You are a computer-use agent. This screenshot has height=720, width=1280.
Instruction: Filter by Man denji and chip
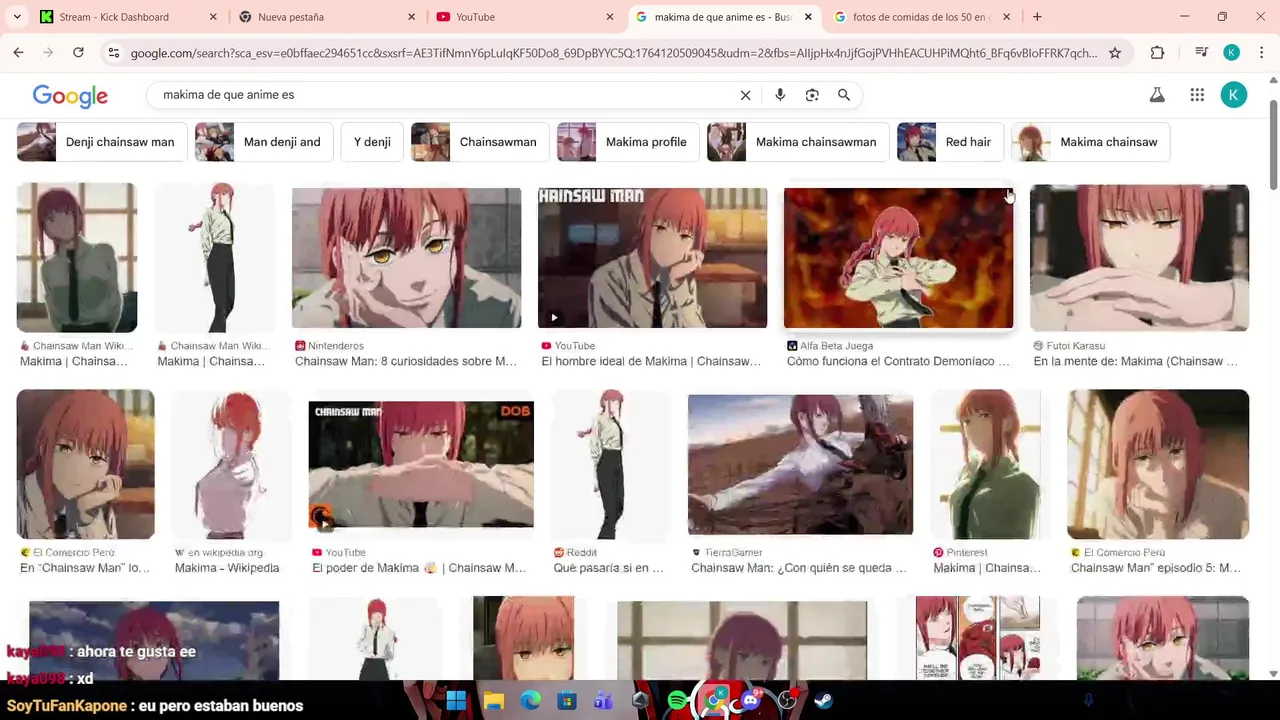263,142
